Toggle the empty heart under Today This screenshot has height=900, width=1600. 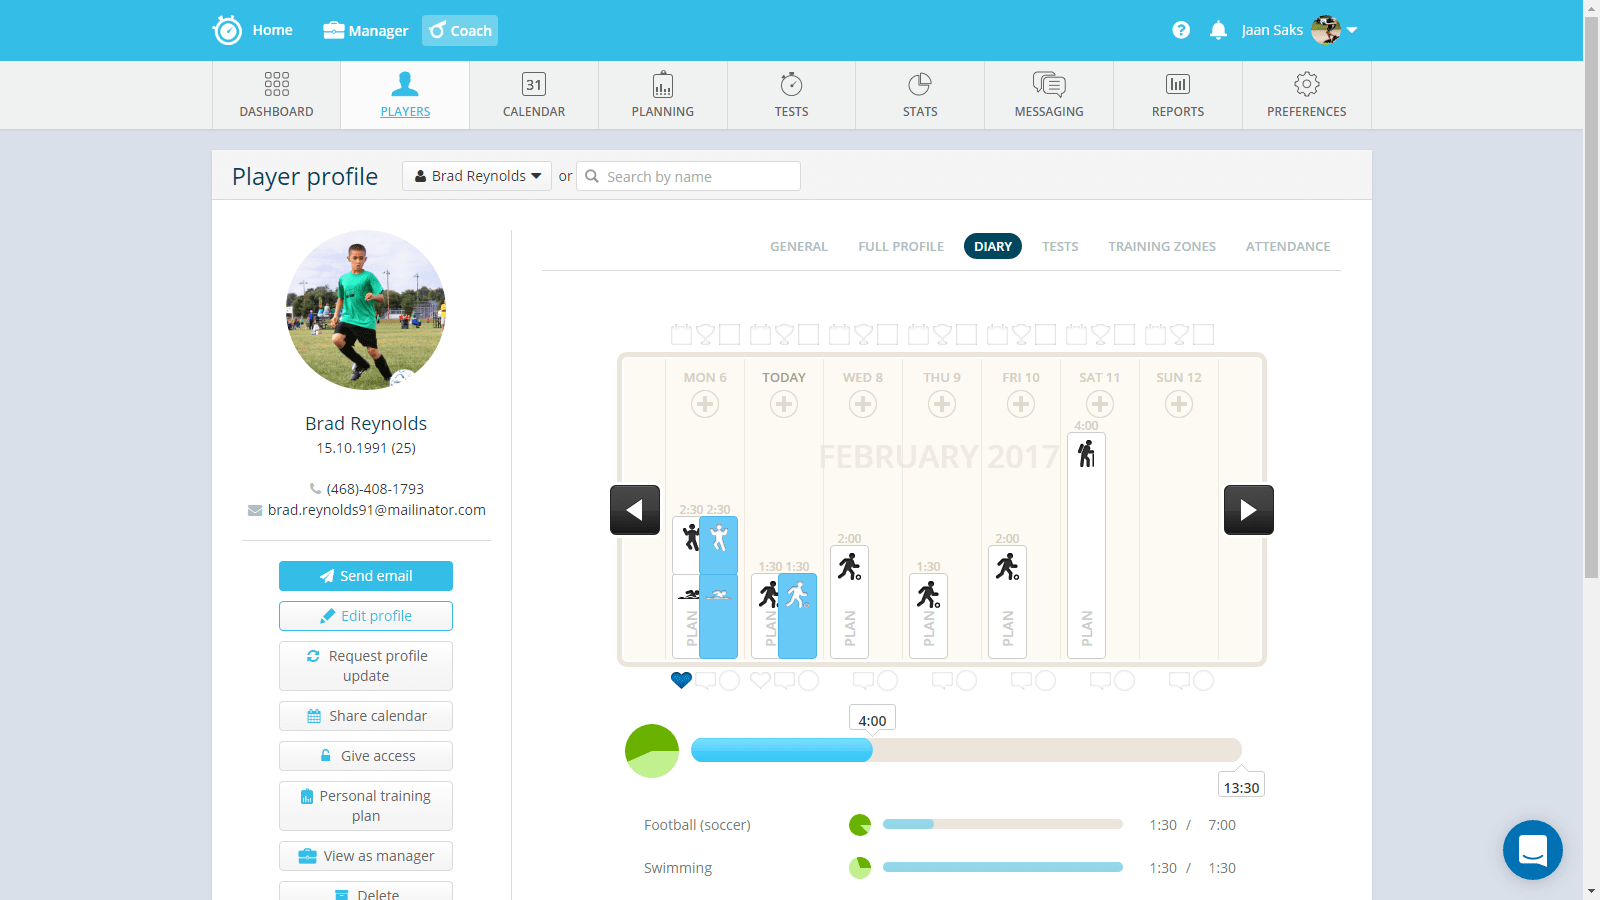(x=760, y=680)
